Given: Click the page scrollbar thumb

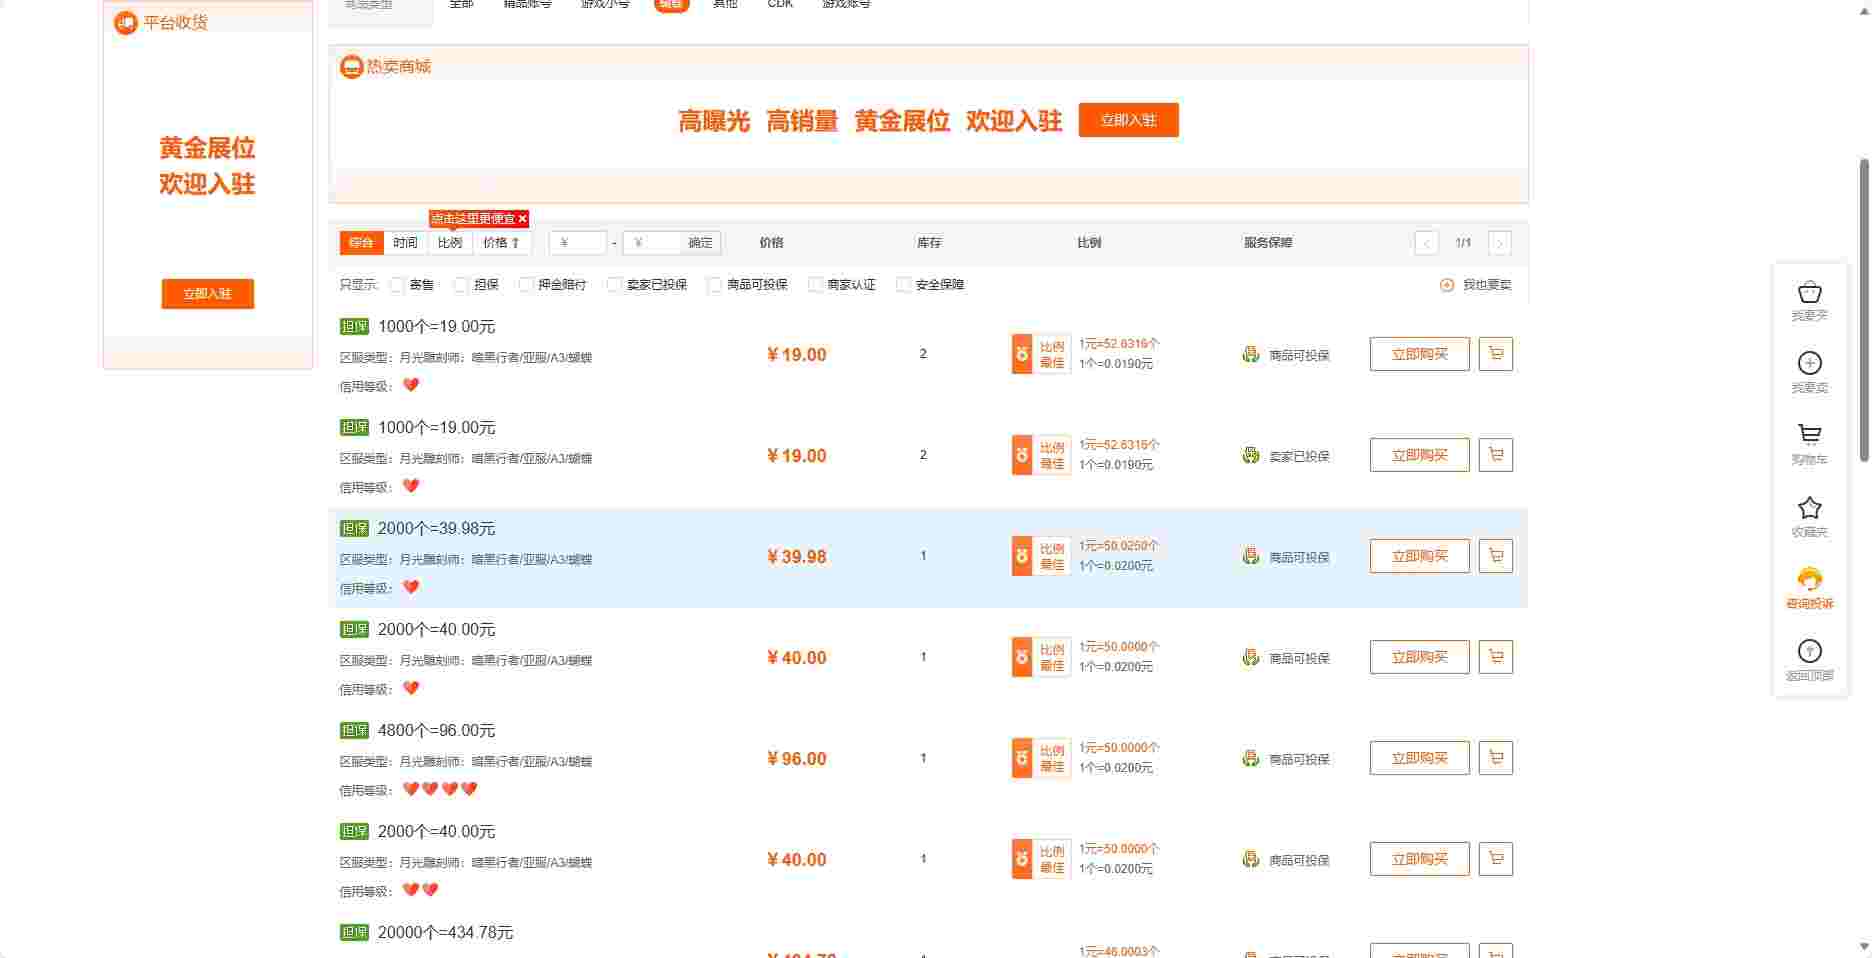Looking at the screenshot, I should (1864, 310).
